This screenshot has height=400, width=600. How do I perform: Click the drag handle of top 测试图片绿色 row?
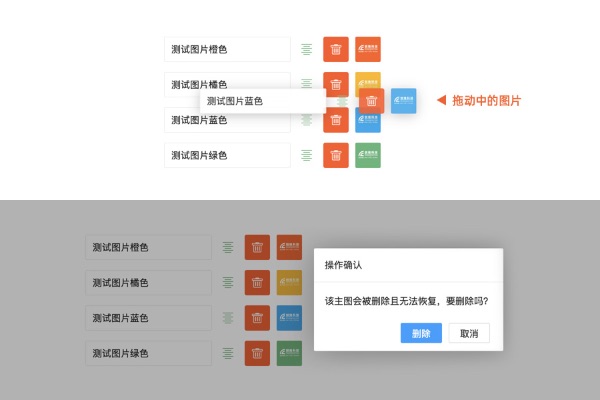coord(306,155)
